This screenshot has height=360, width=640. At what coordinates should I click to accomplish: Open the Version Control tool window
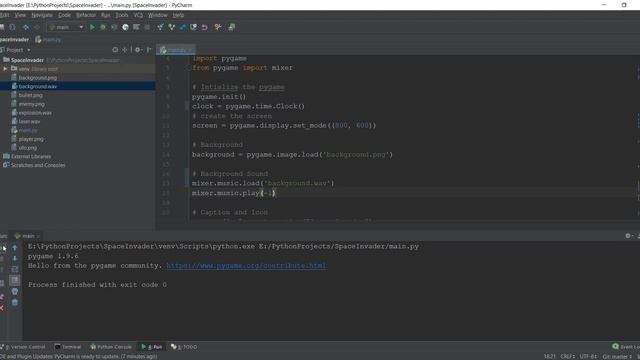24,347
